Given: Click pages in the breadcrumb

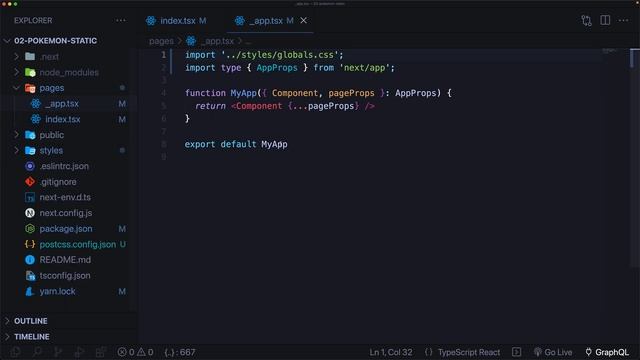Looking at the screenshot, I should click(161, 41).
